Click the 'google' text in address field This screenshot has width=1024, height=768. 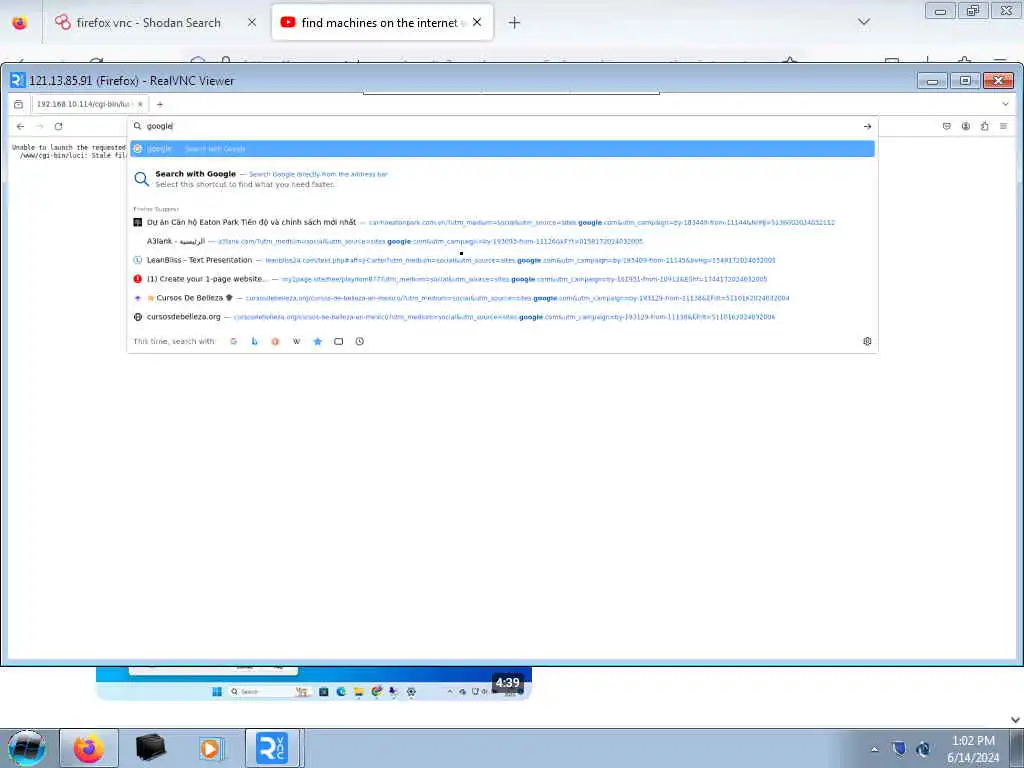159,126
